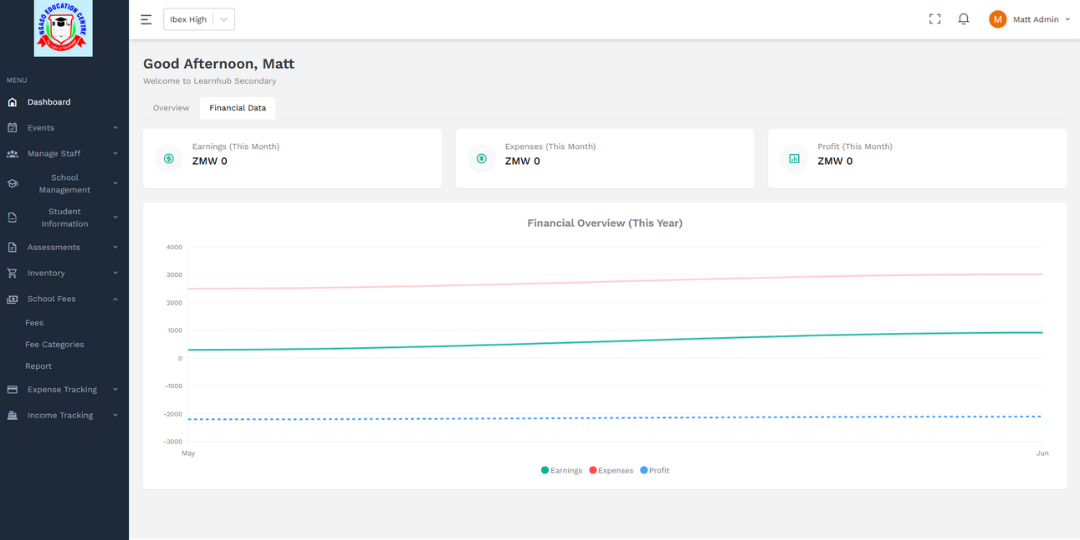Go to the Fees Report page
The height and width of the screenshot is (540, 1080).
pyautogui.click(x=38, y=367)
